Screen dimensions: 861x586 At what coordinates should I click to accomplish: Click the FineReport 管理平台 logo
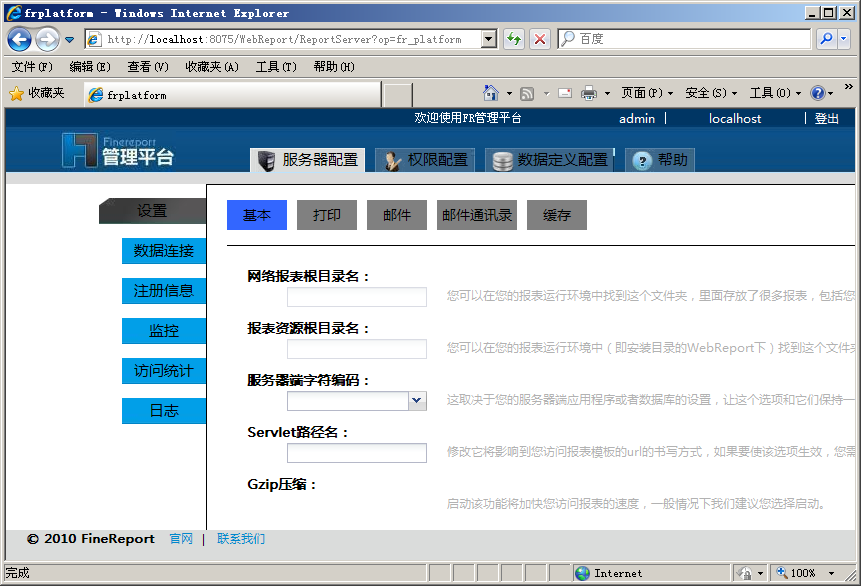click(x=118, y=150)
